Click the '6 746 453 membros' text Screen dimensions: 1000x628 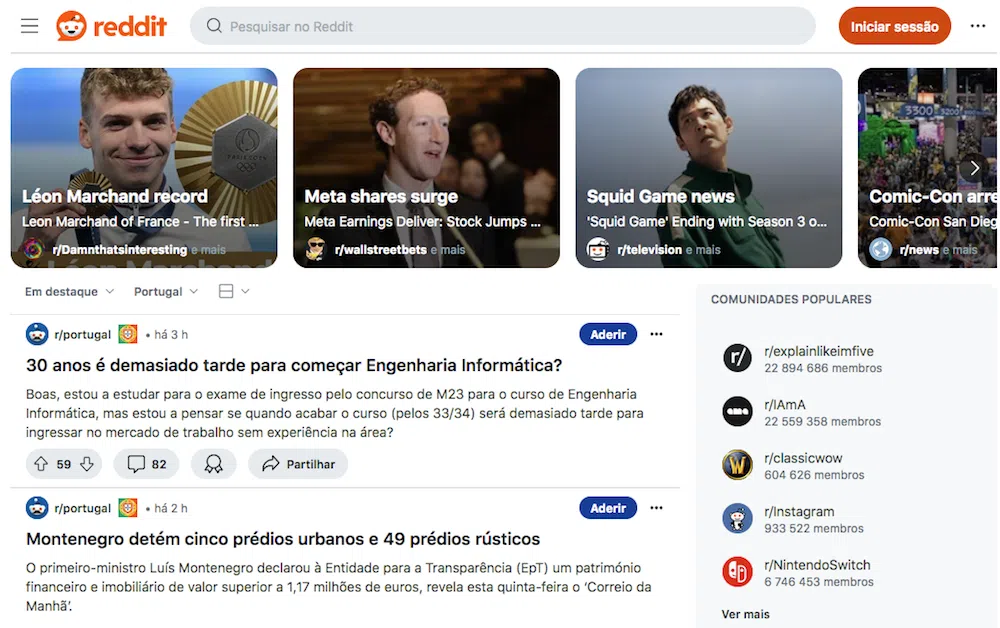(819, 582)
